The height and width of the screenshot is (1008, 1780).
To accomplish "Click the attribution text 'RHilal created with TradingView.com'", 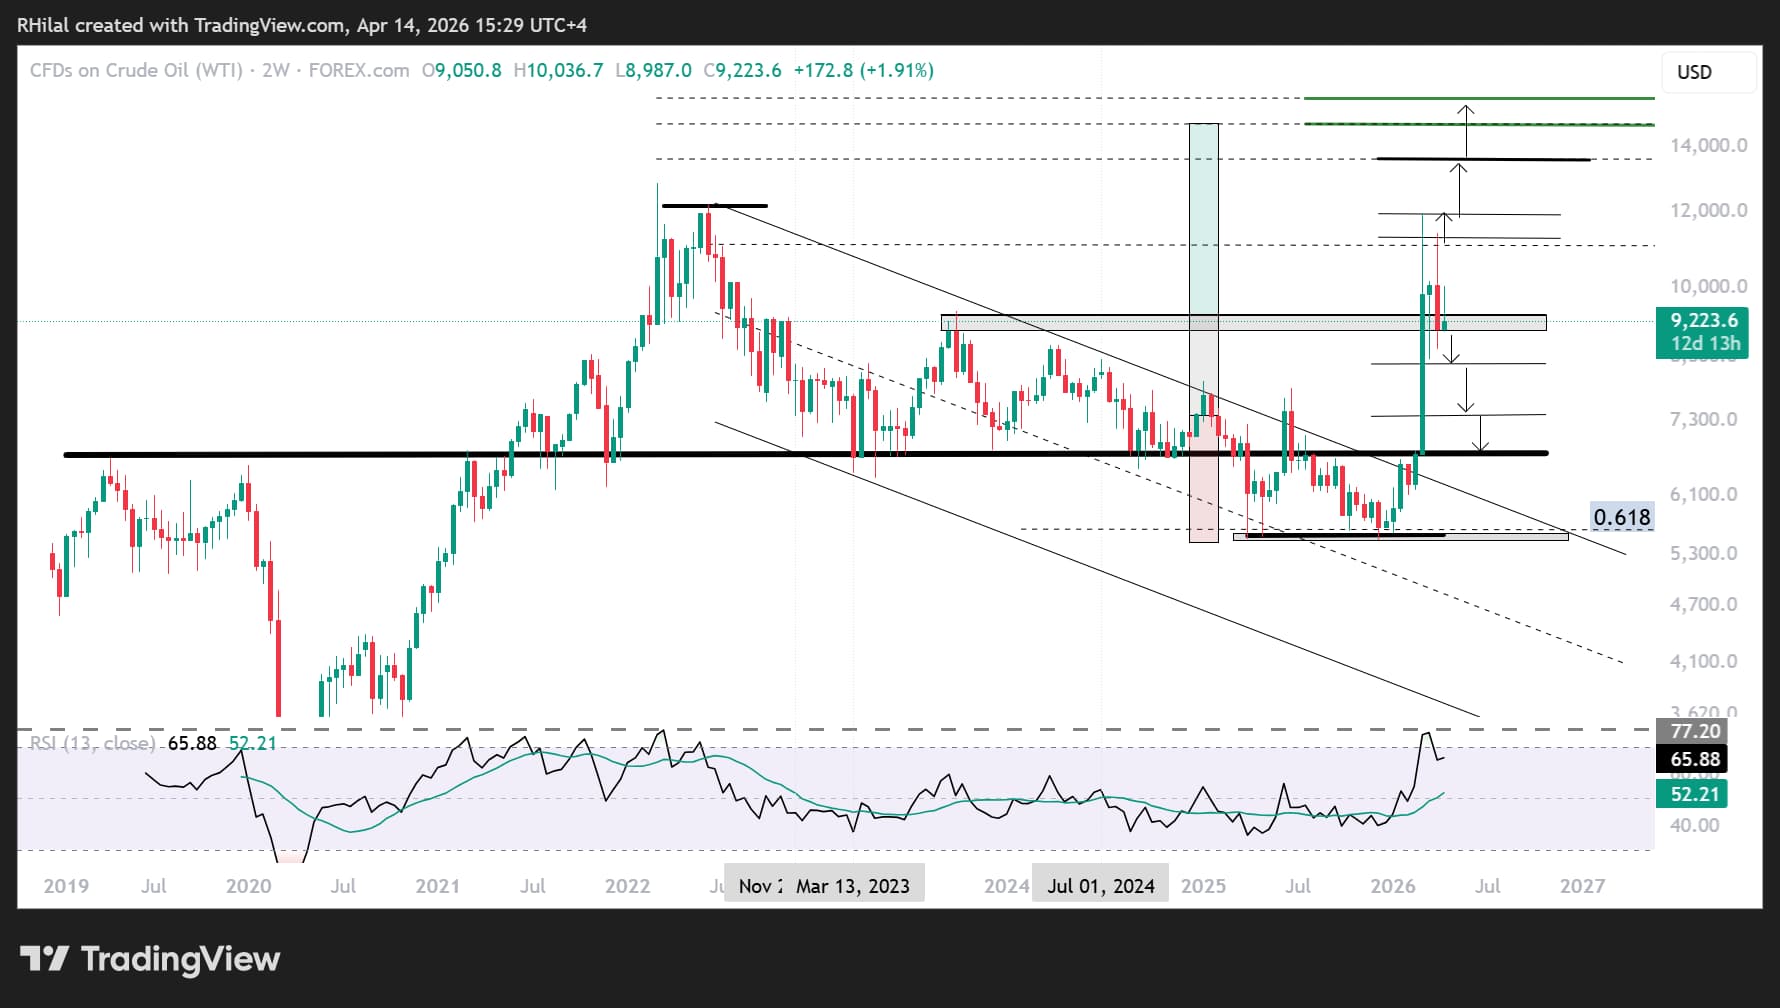I will coord(182,25).
